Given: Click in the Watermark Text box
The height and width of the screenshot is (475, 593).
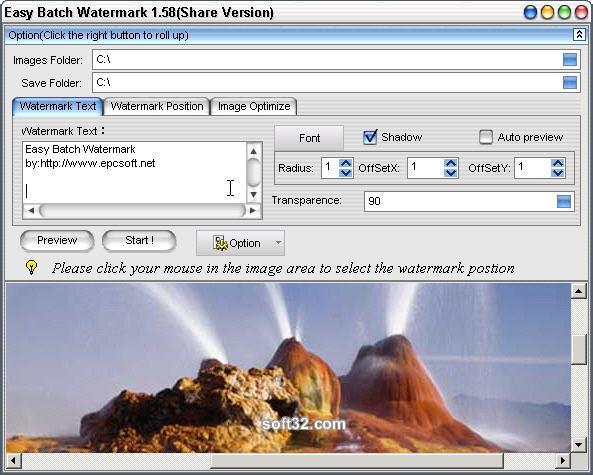Looking at the screenshot, I should pos(134,172).
